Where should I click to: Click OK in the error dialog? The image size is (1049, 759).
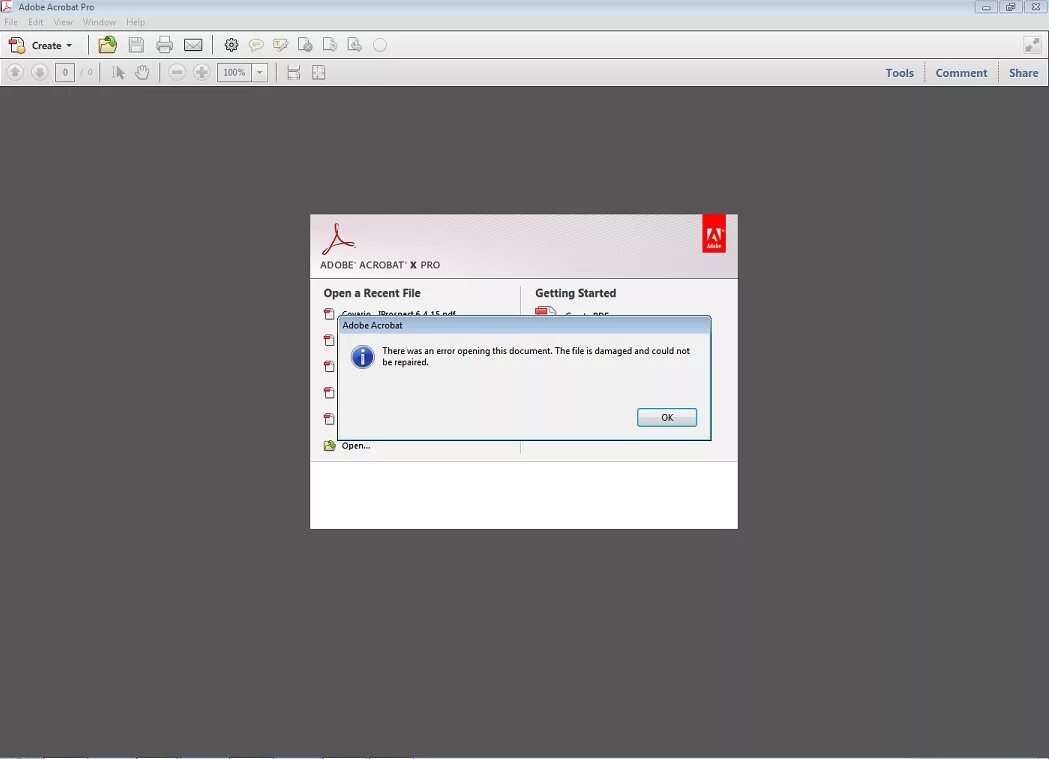click(x=667, y=417)
